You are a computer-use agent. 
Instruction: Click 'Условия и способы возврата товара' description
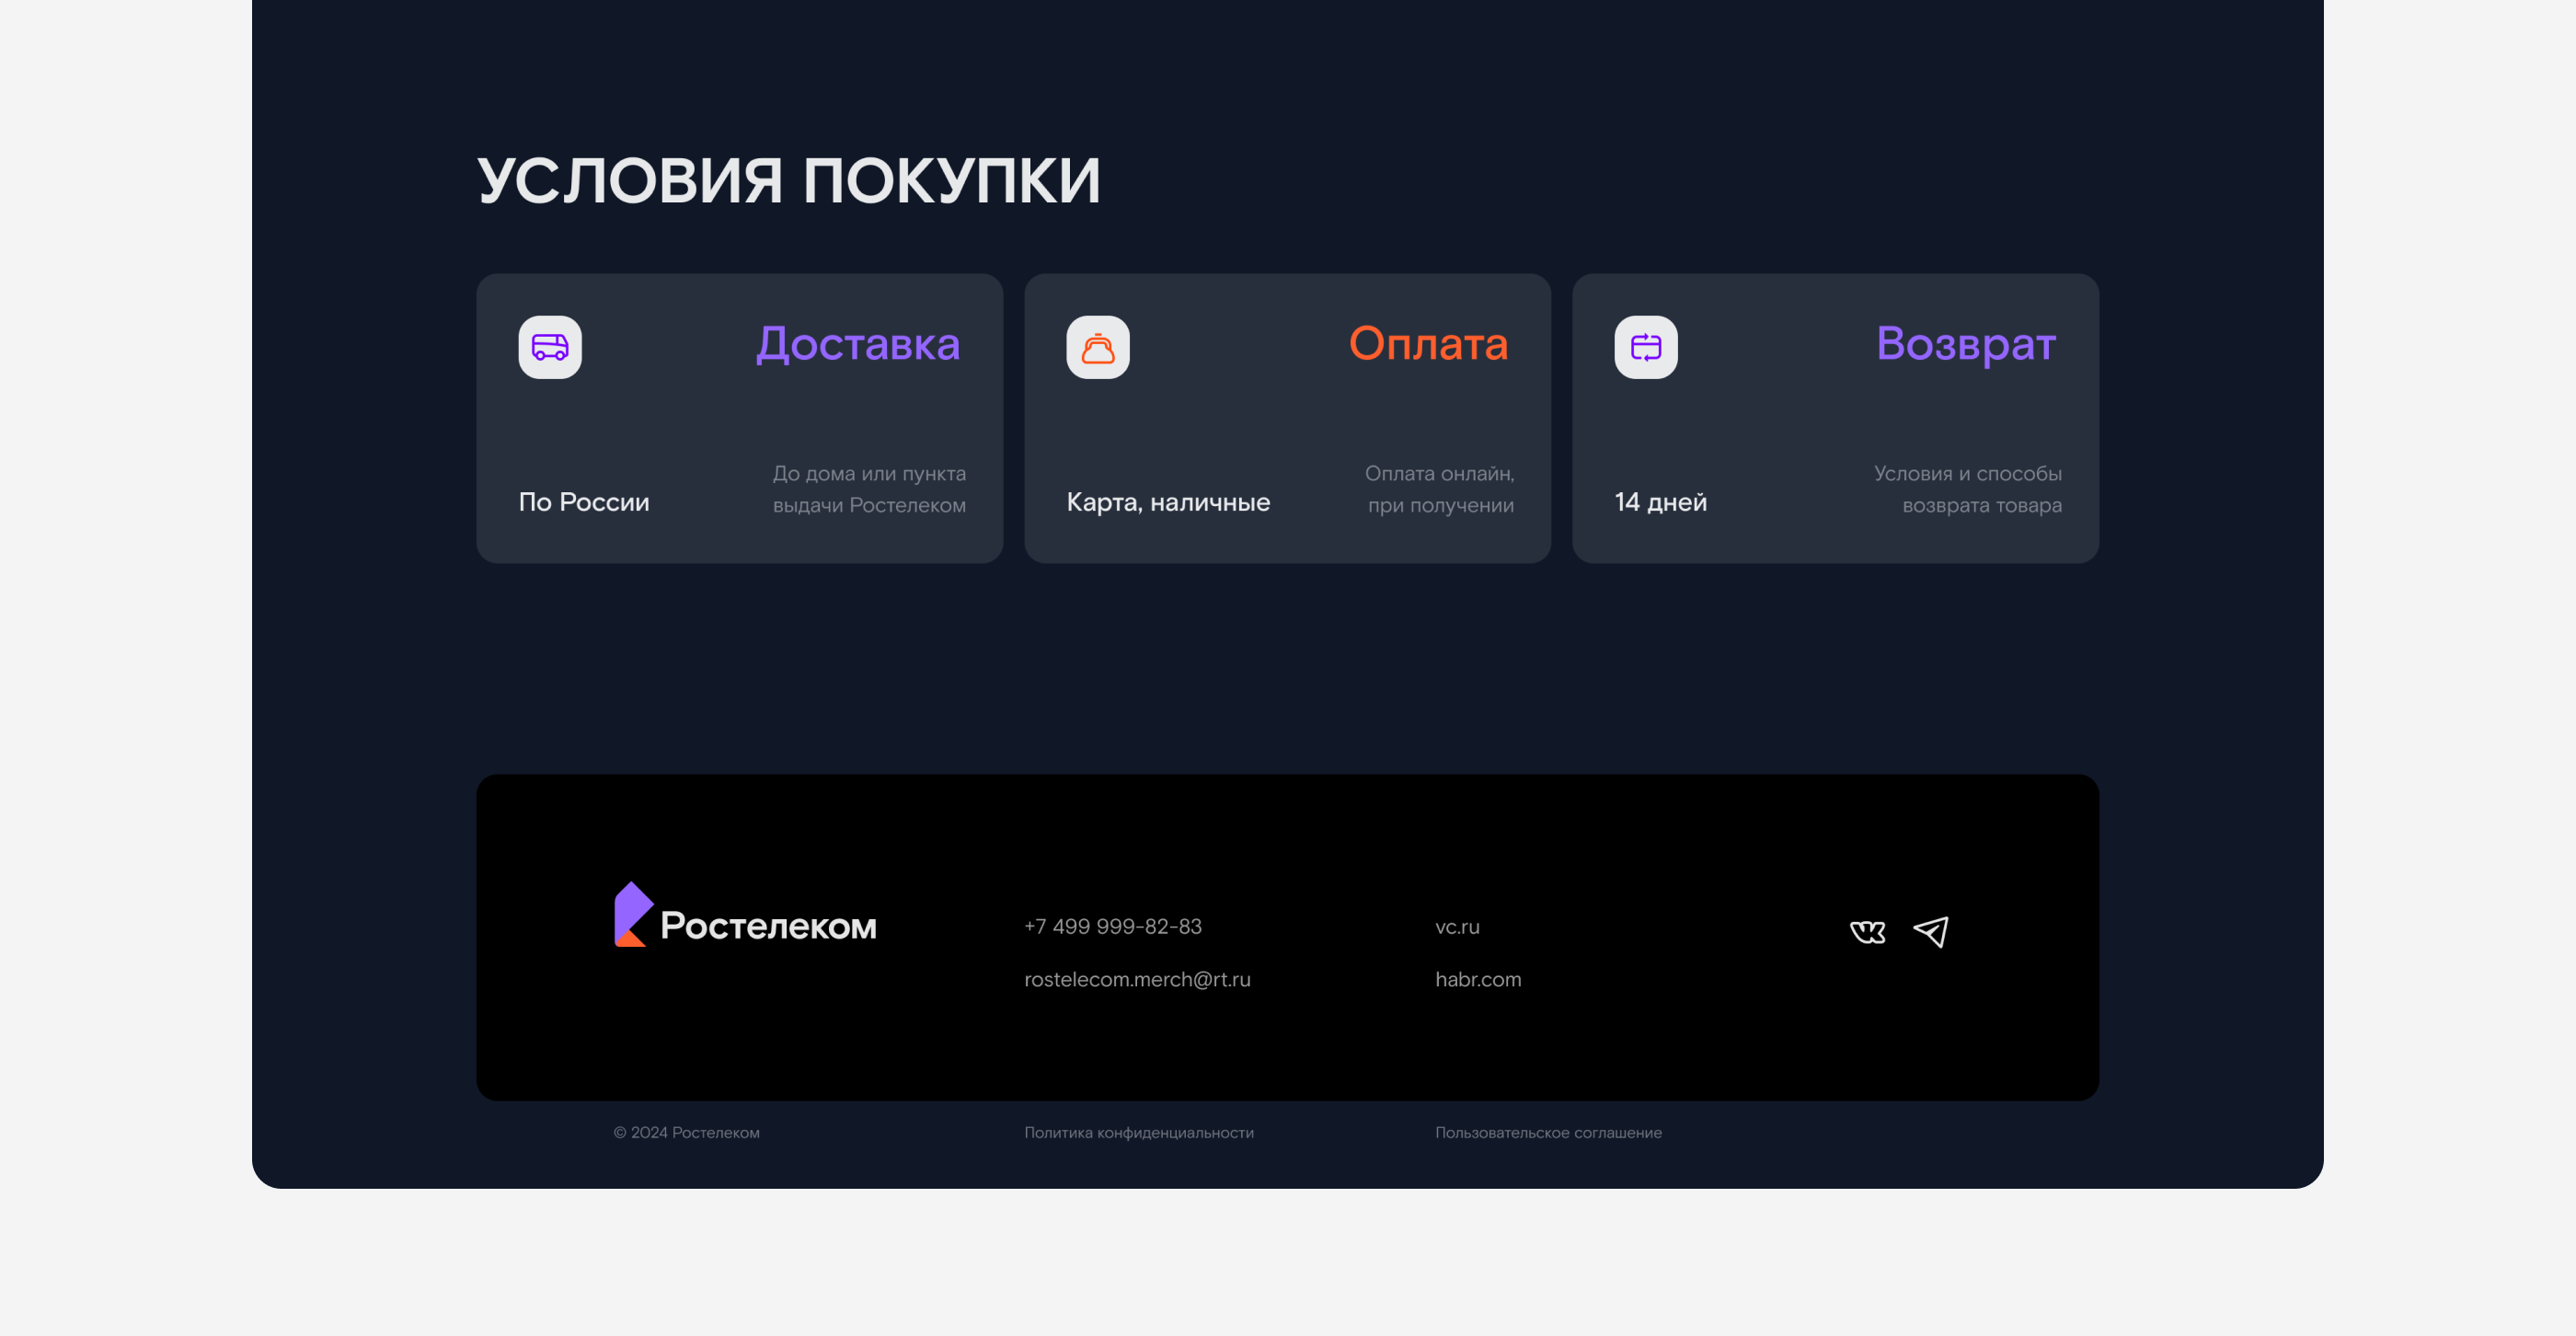[1967, 489]
